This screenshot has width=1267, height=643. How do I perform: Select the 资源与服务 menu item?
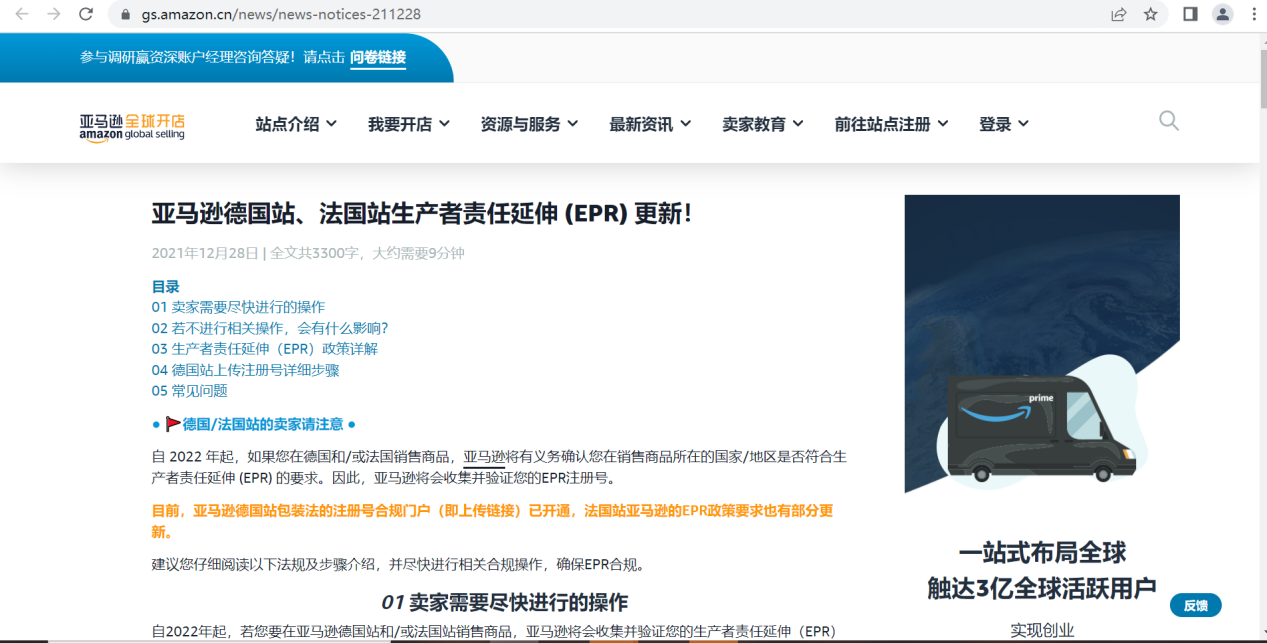click(x=522, y=123)
